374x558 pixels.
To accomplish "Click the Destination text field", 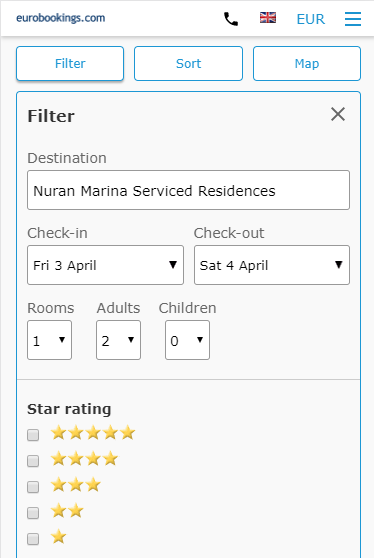I will 188,190.
